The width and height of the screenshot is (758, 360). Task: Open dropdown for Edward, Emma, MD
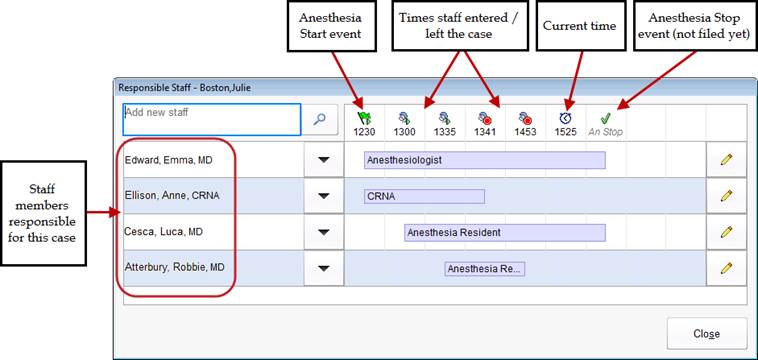point(324,160)
